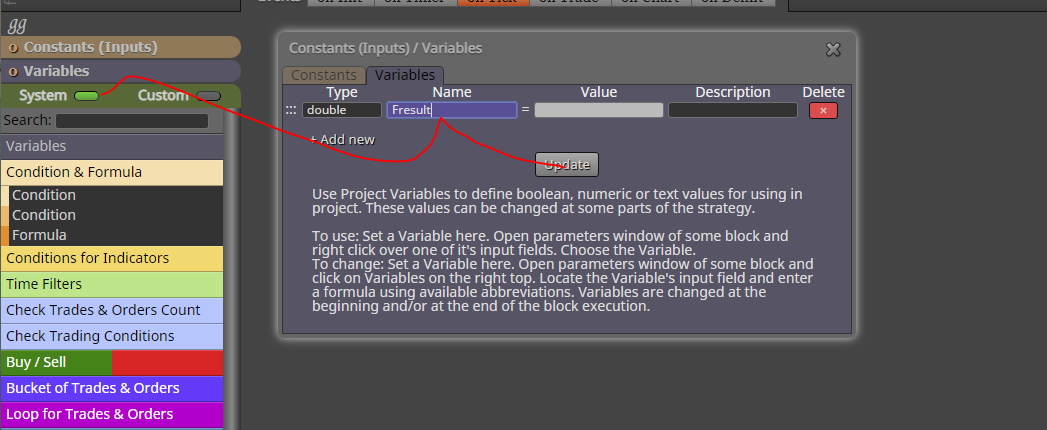
Task: Collapse the Condition & Formula category
Action: point(112,172)
